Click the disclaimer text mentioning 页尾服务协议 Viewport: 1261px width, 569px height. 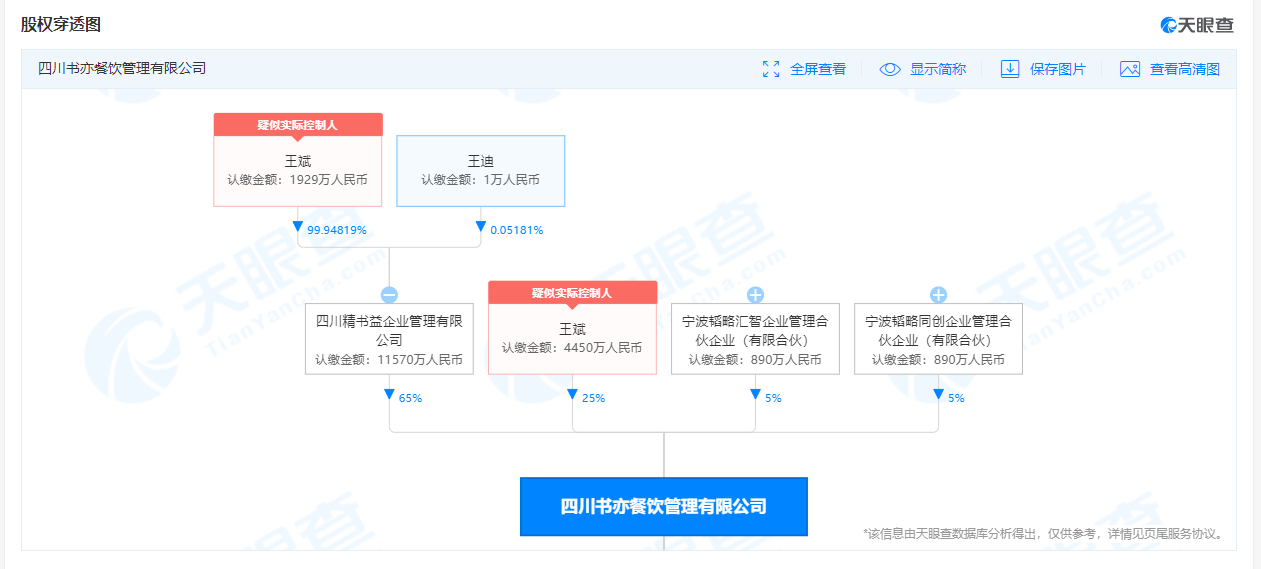point(1044,534)
